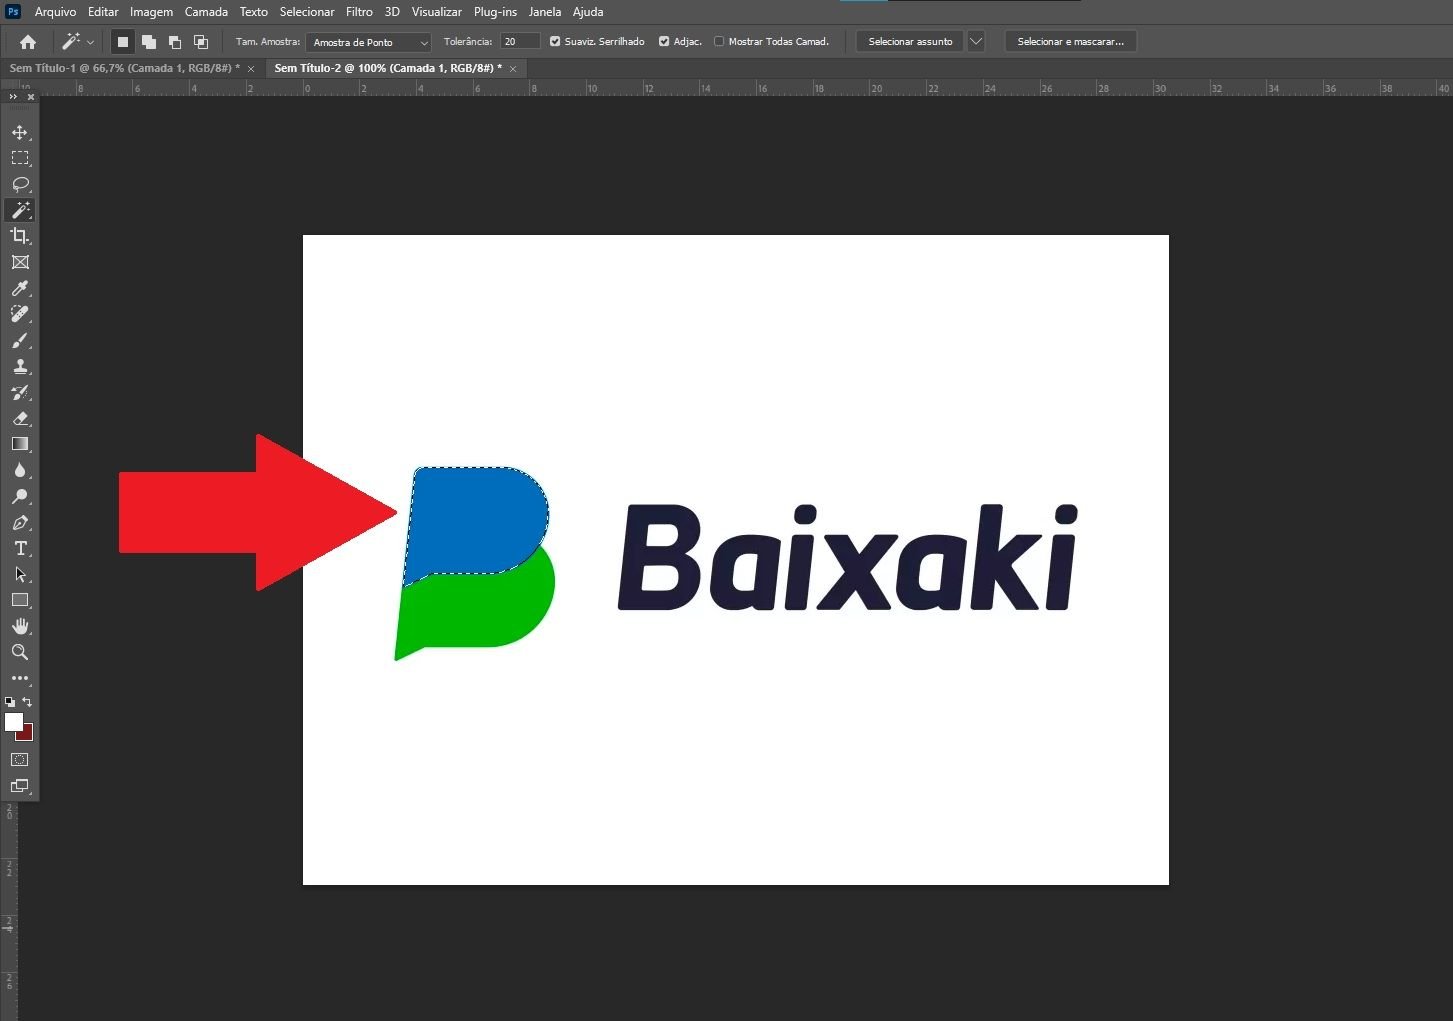
Task: Change the screen mode
Action: click(20, 786)
